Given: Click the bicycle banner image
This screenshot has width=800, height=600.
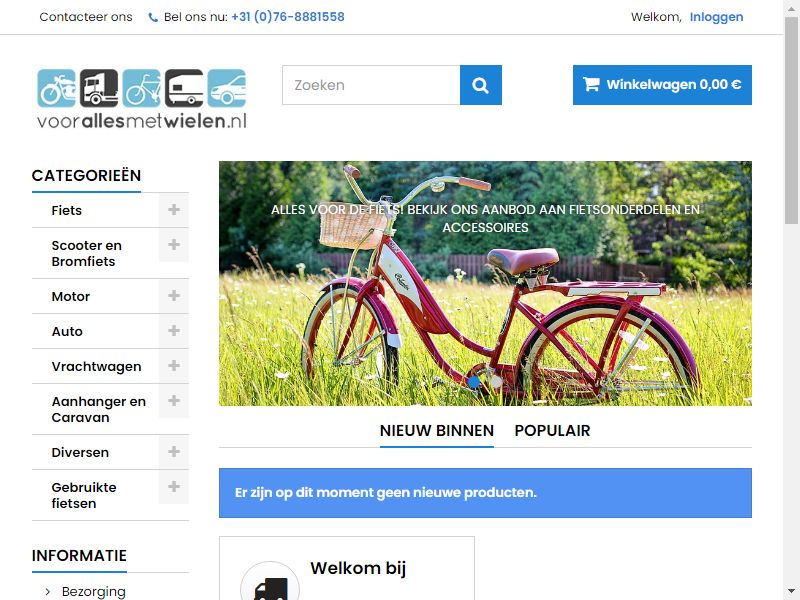Looking at the screenshot, I should coord(485,284).
